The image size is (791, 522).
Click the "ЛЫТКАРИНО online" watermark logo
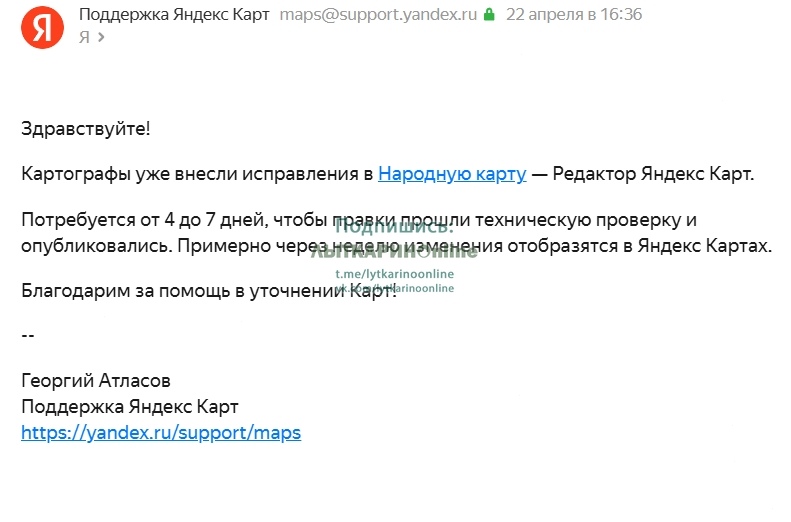tap(393, 251)
